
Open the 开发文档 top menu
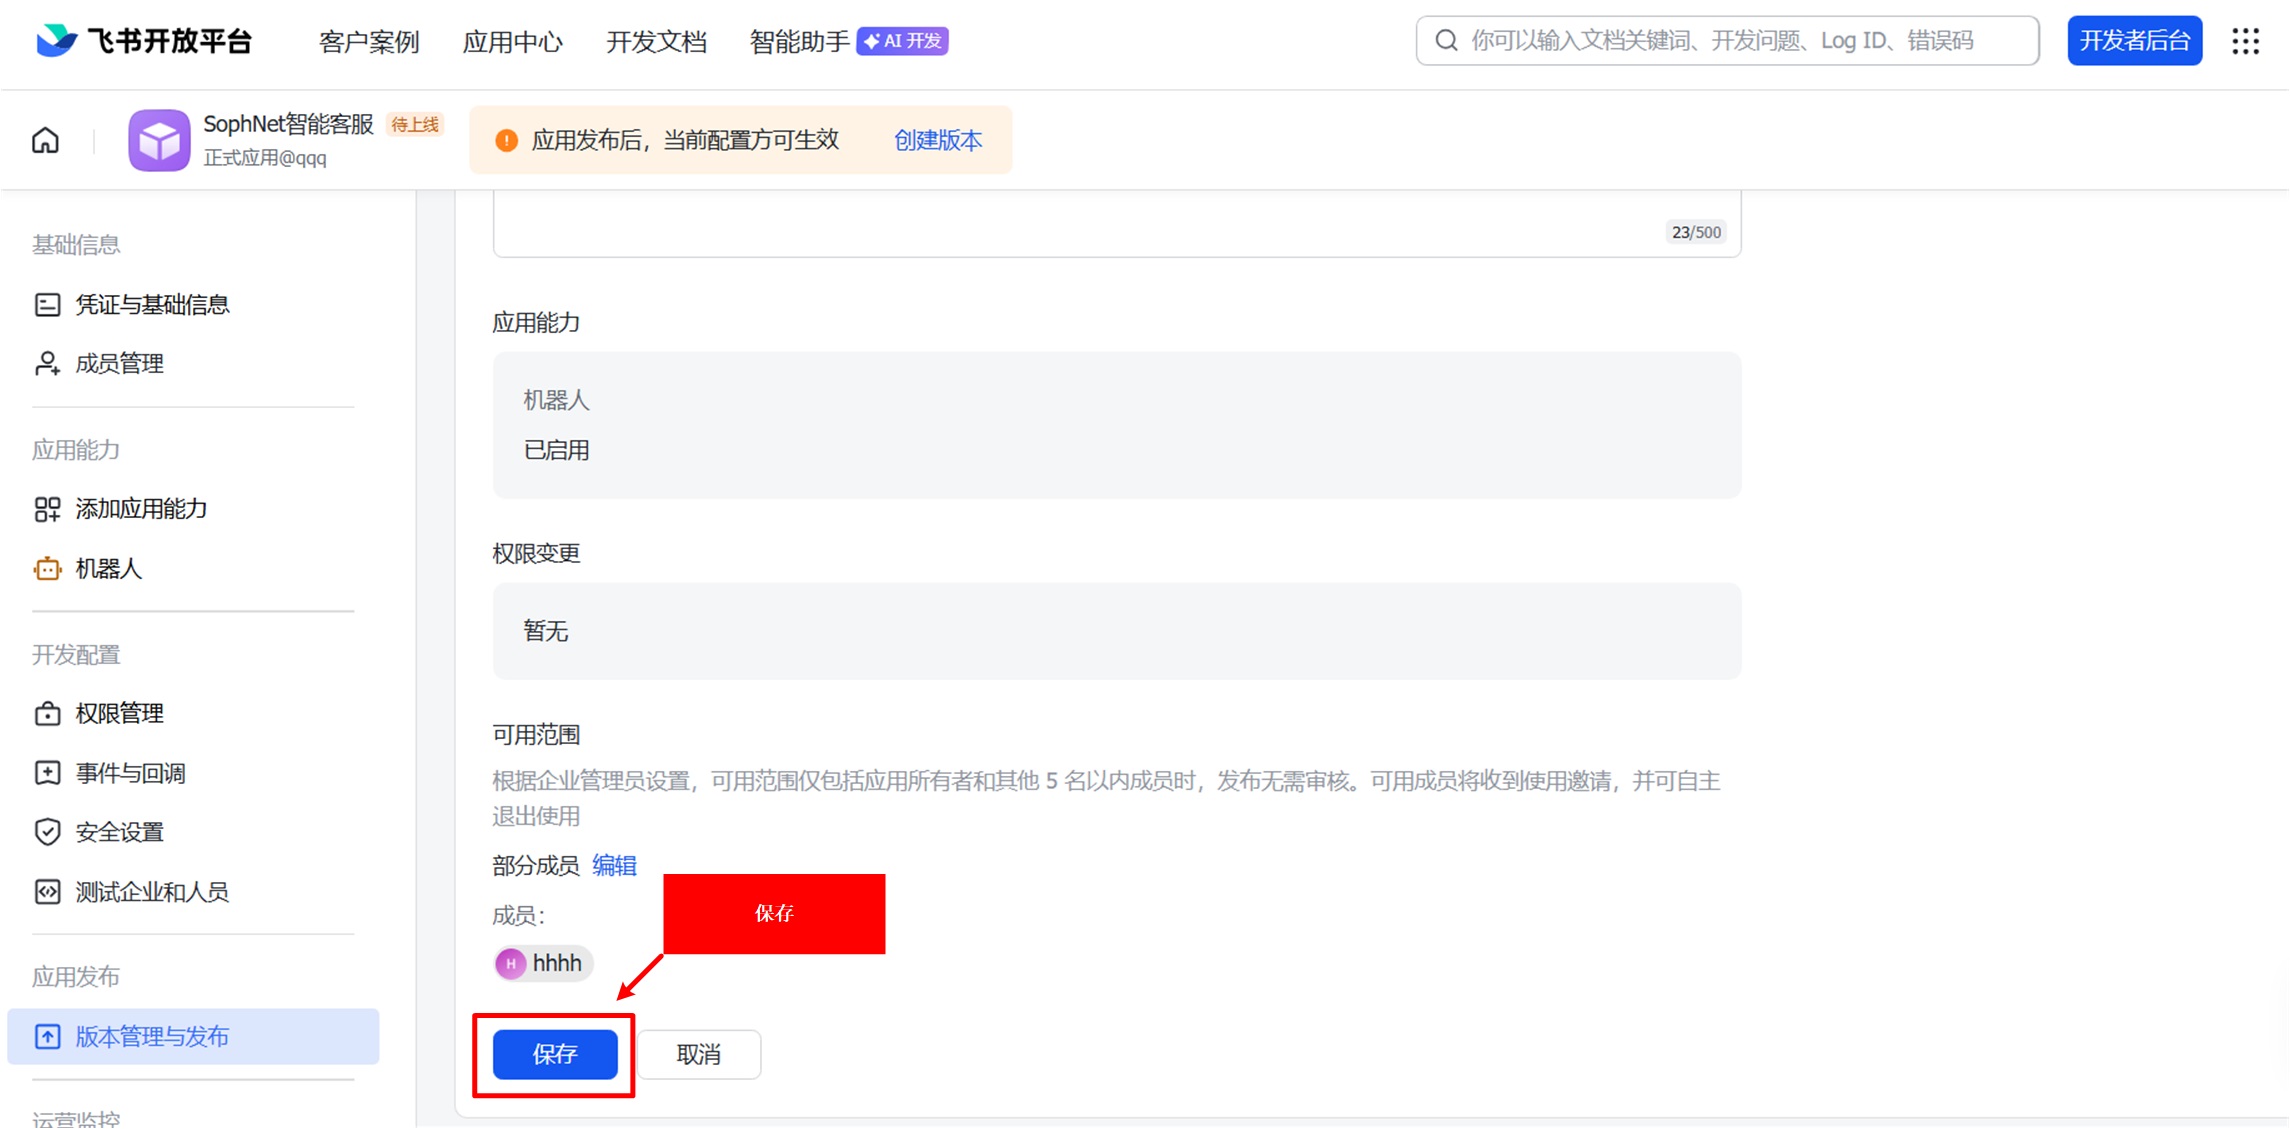656,42
